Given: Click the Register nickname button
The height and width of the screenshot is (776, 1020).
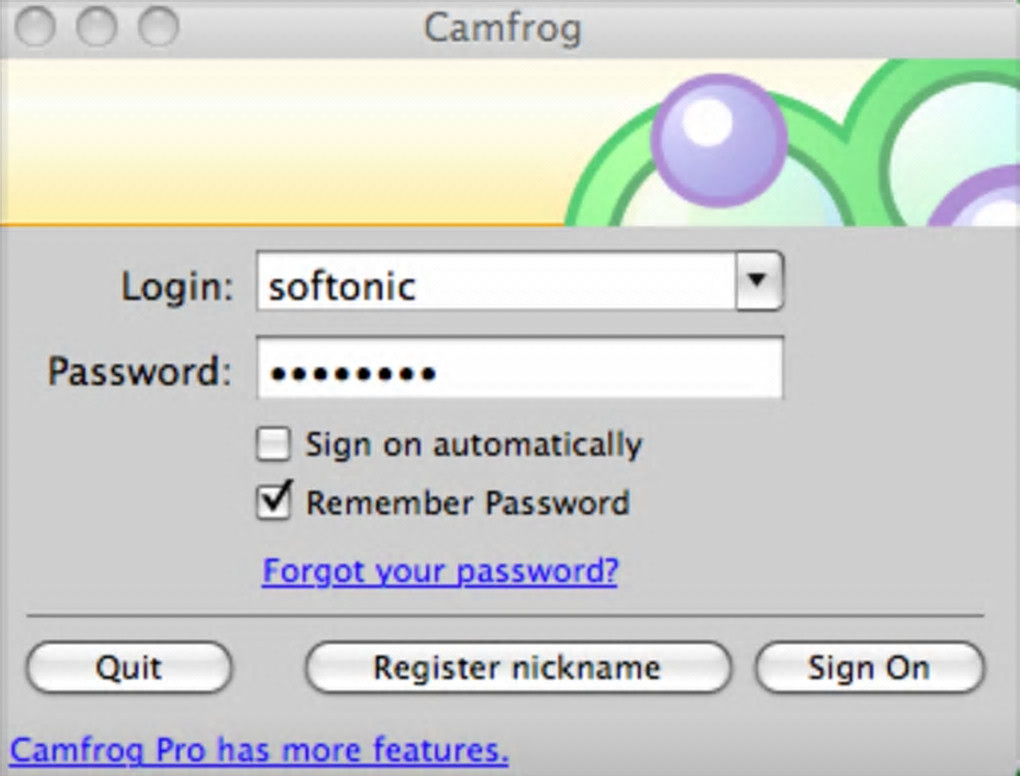Looking at the screenshot, I should [517, 668].
